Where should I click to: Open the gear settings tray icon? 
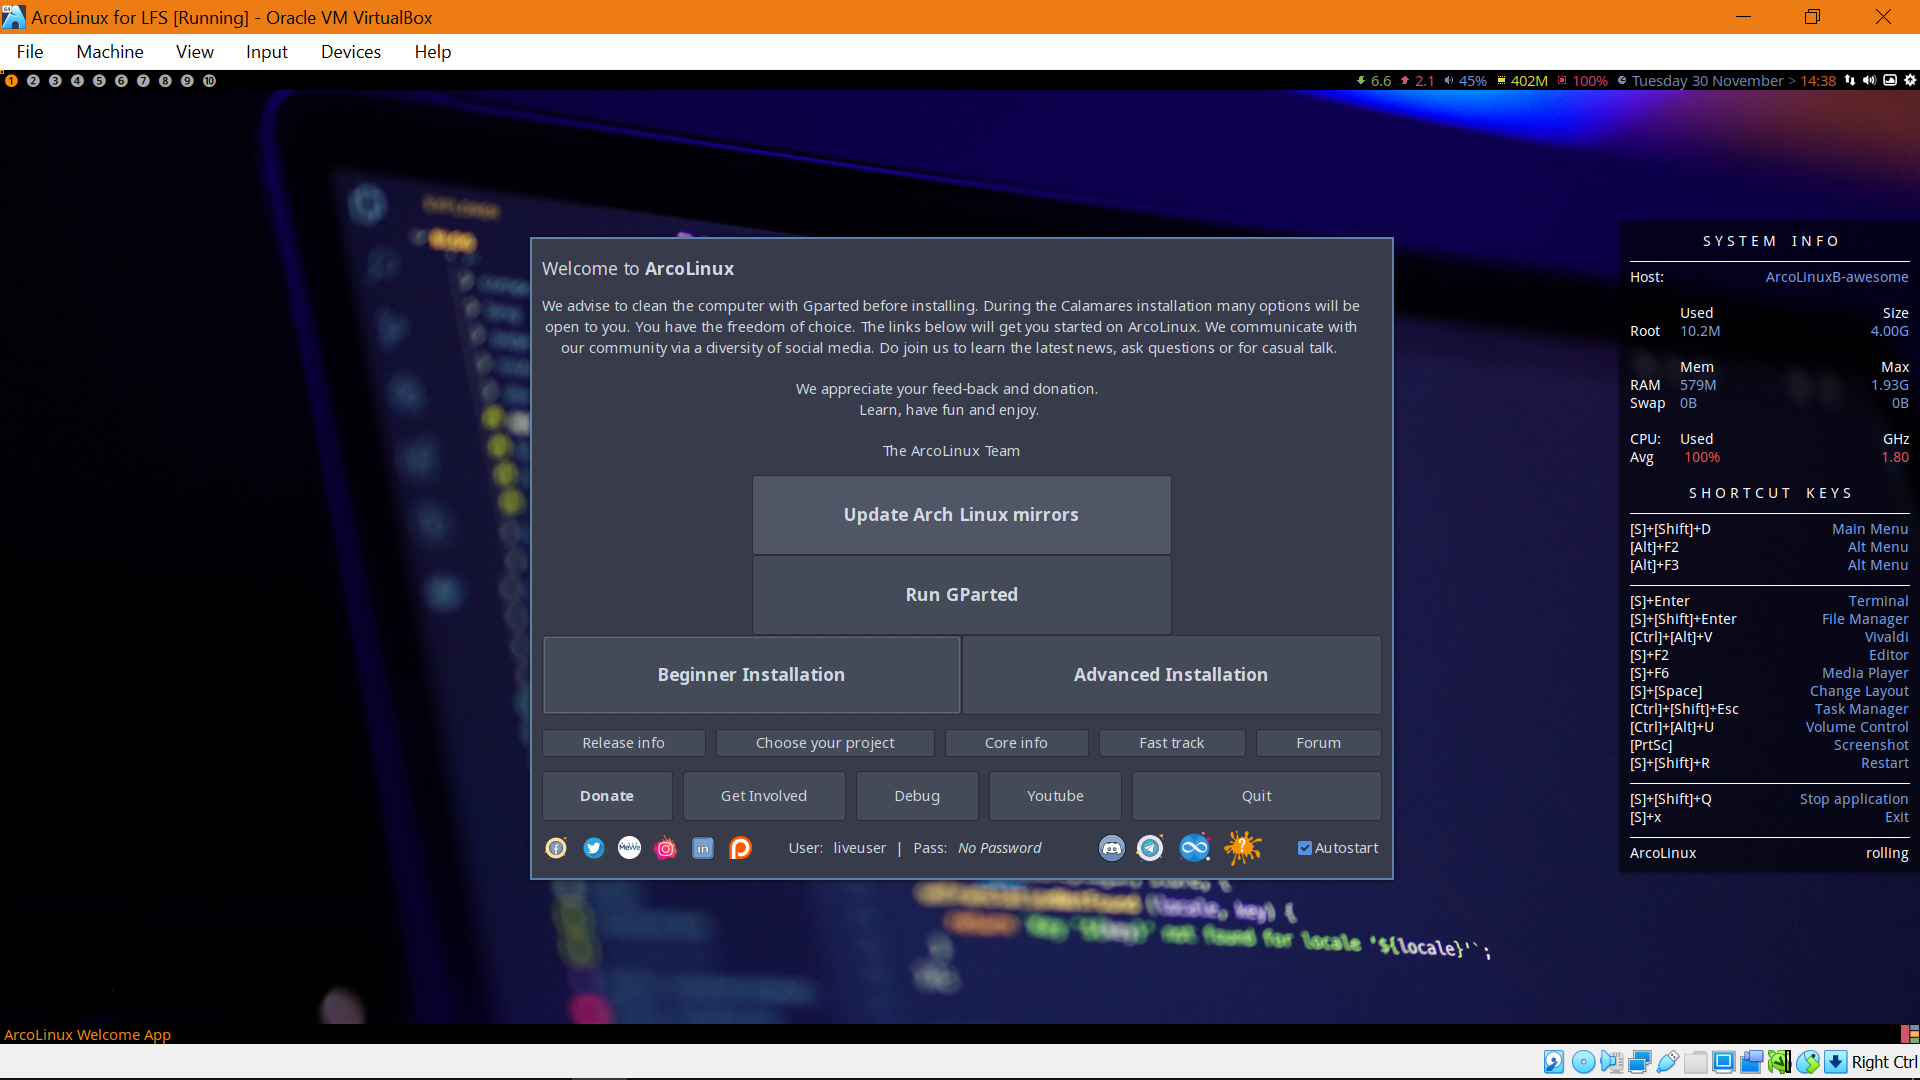tap(1910, 81)
